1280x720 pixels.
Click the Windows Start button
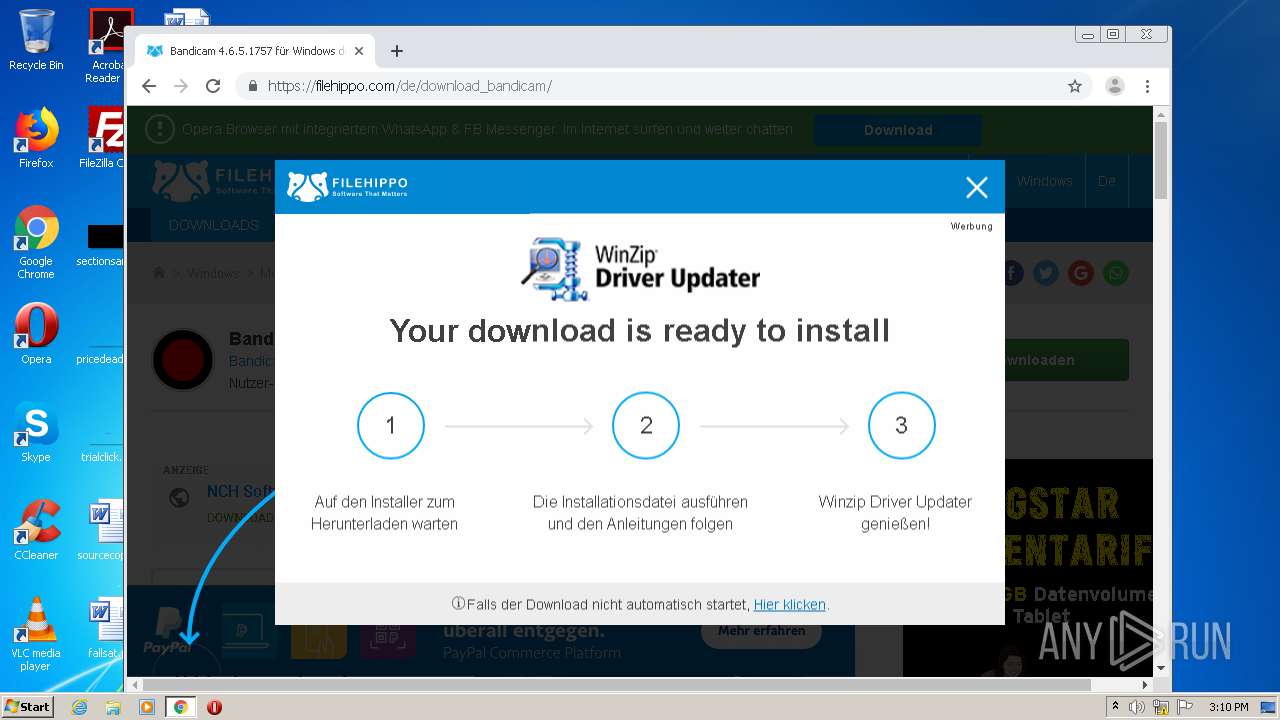coord(27,706)
